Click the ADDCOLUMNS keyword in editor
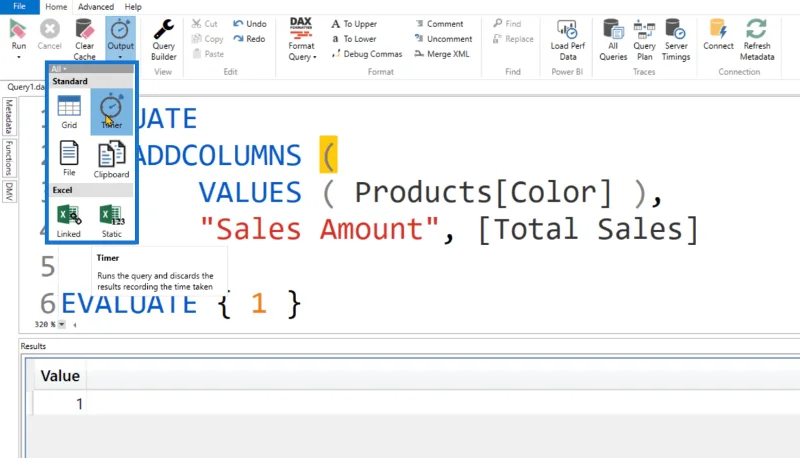The width and height of the screenshot is (800, 458). (218, 156)
